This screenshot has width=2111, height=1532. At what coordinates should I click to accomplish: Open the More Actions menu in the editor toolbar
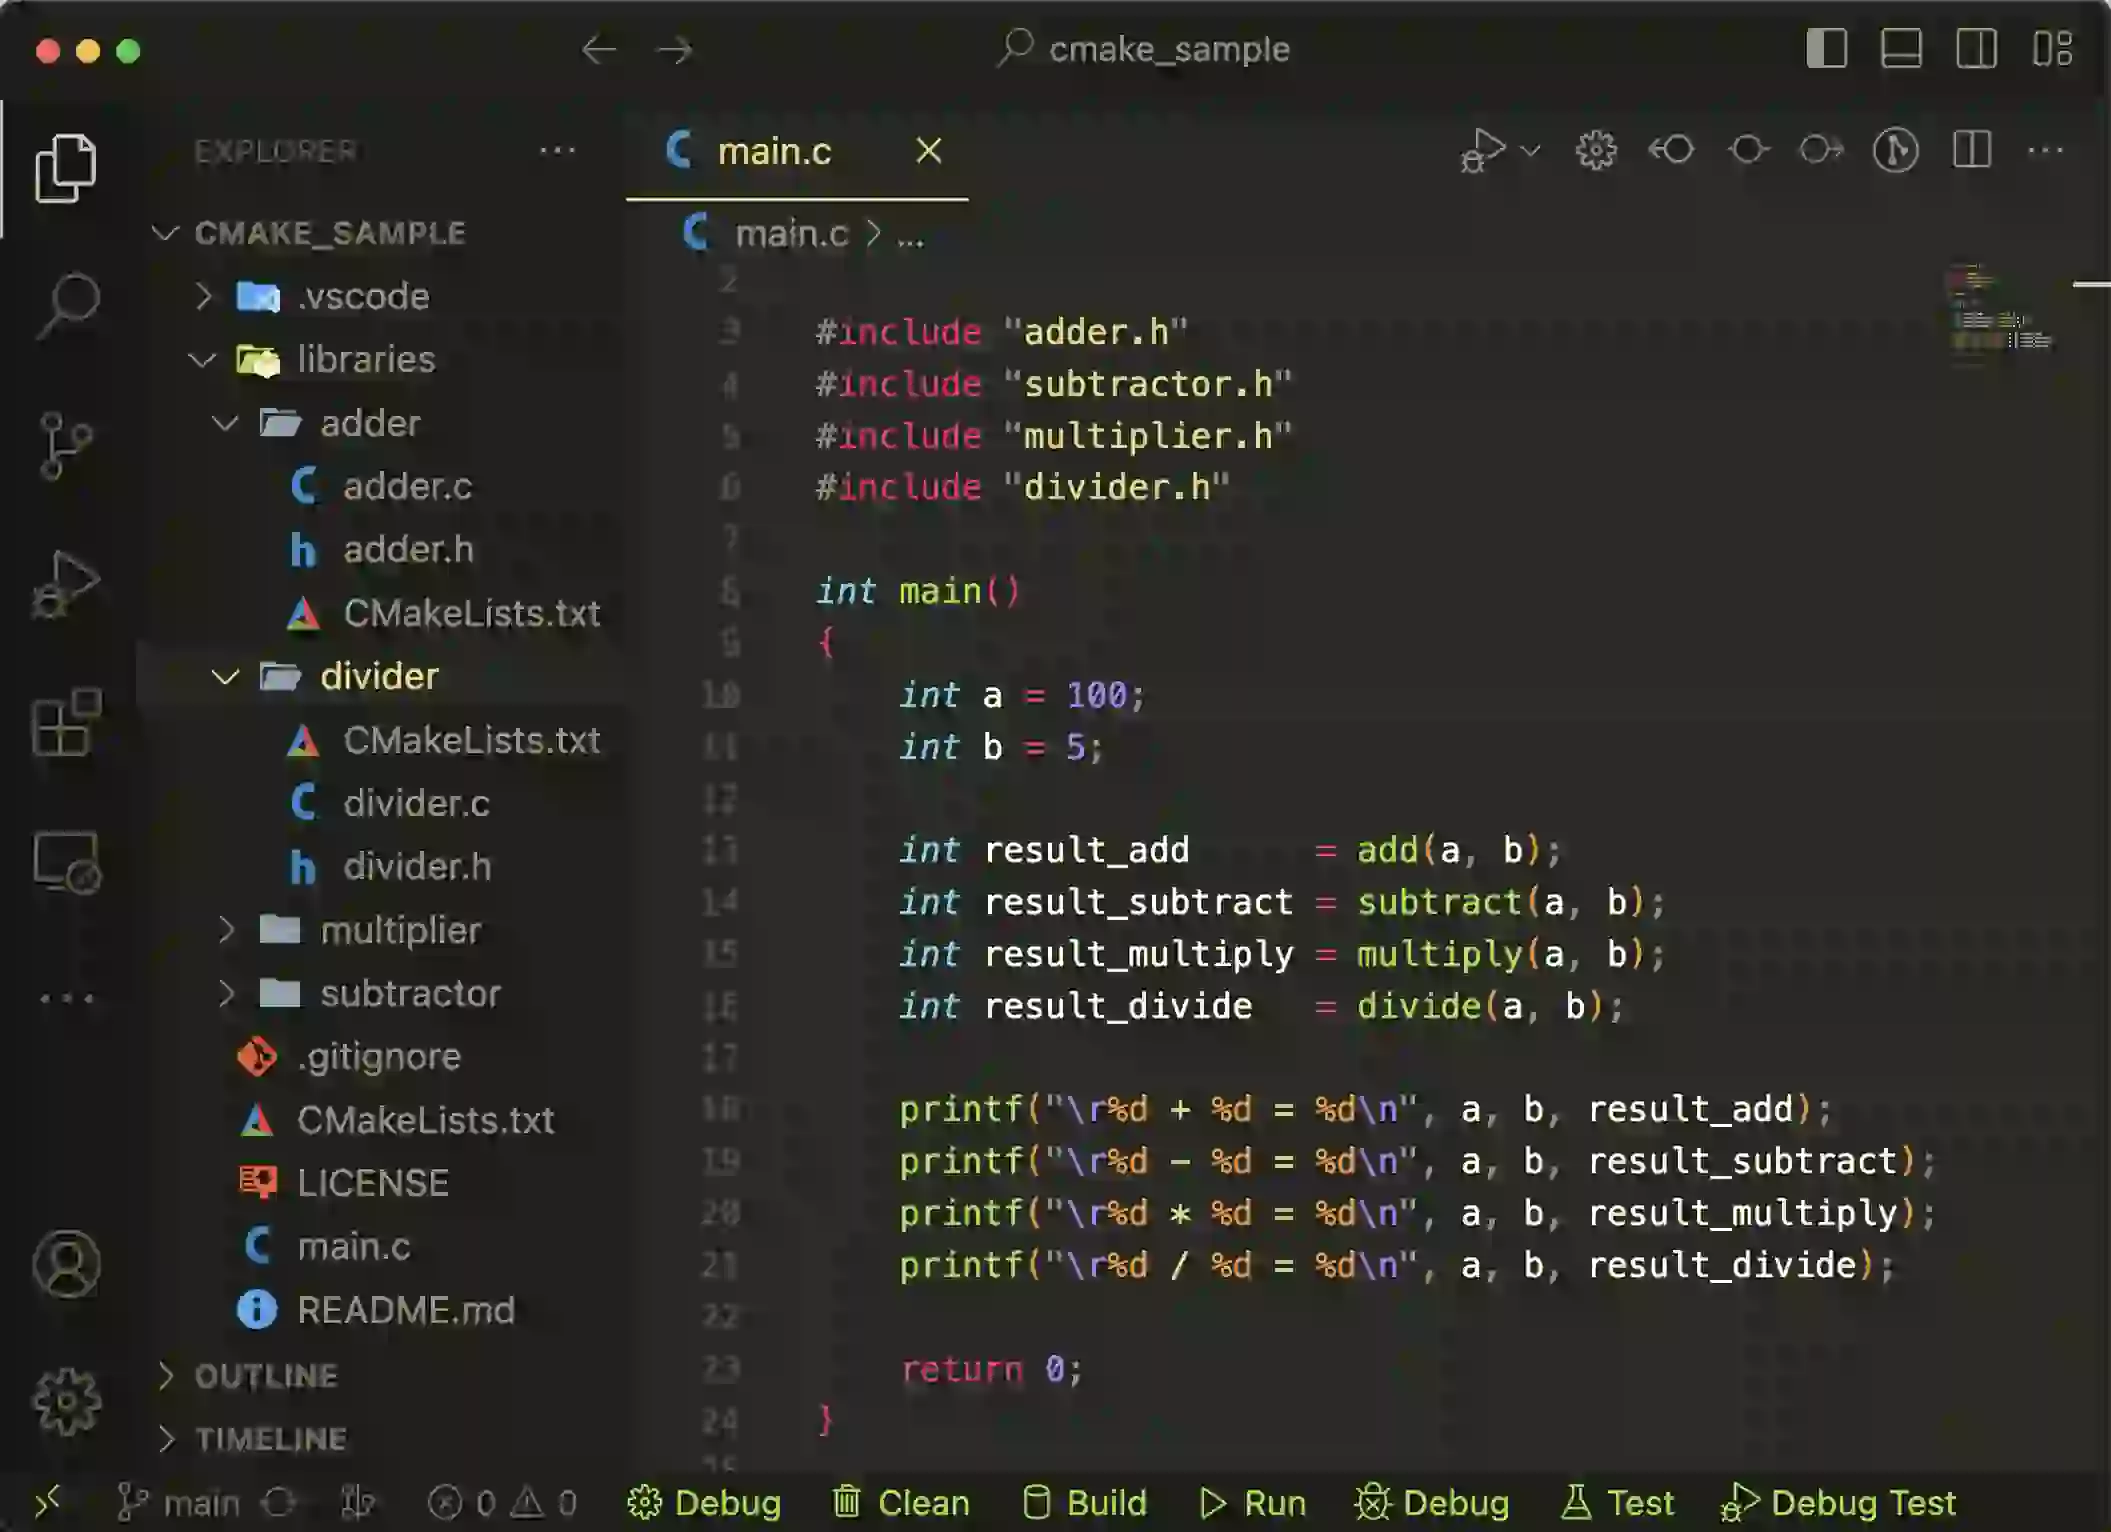(x=2046, y=150)
